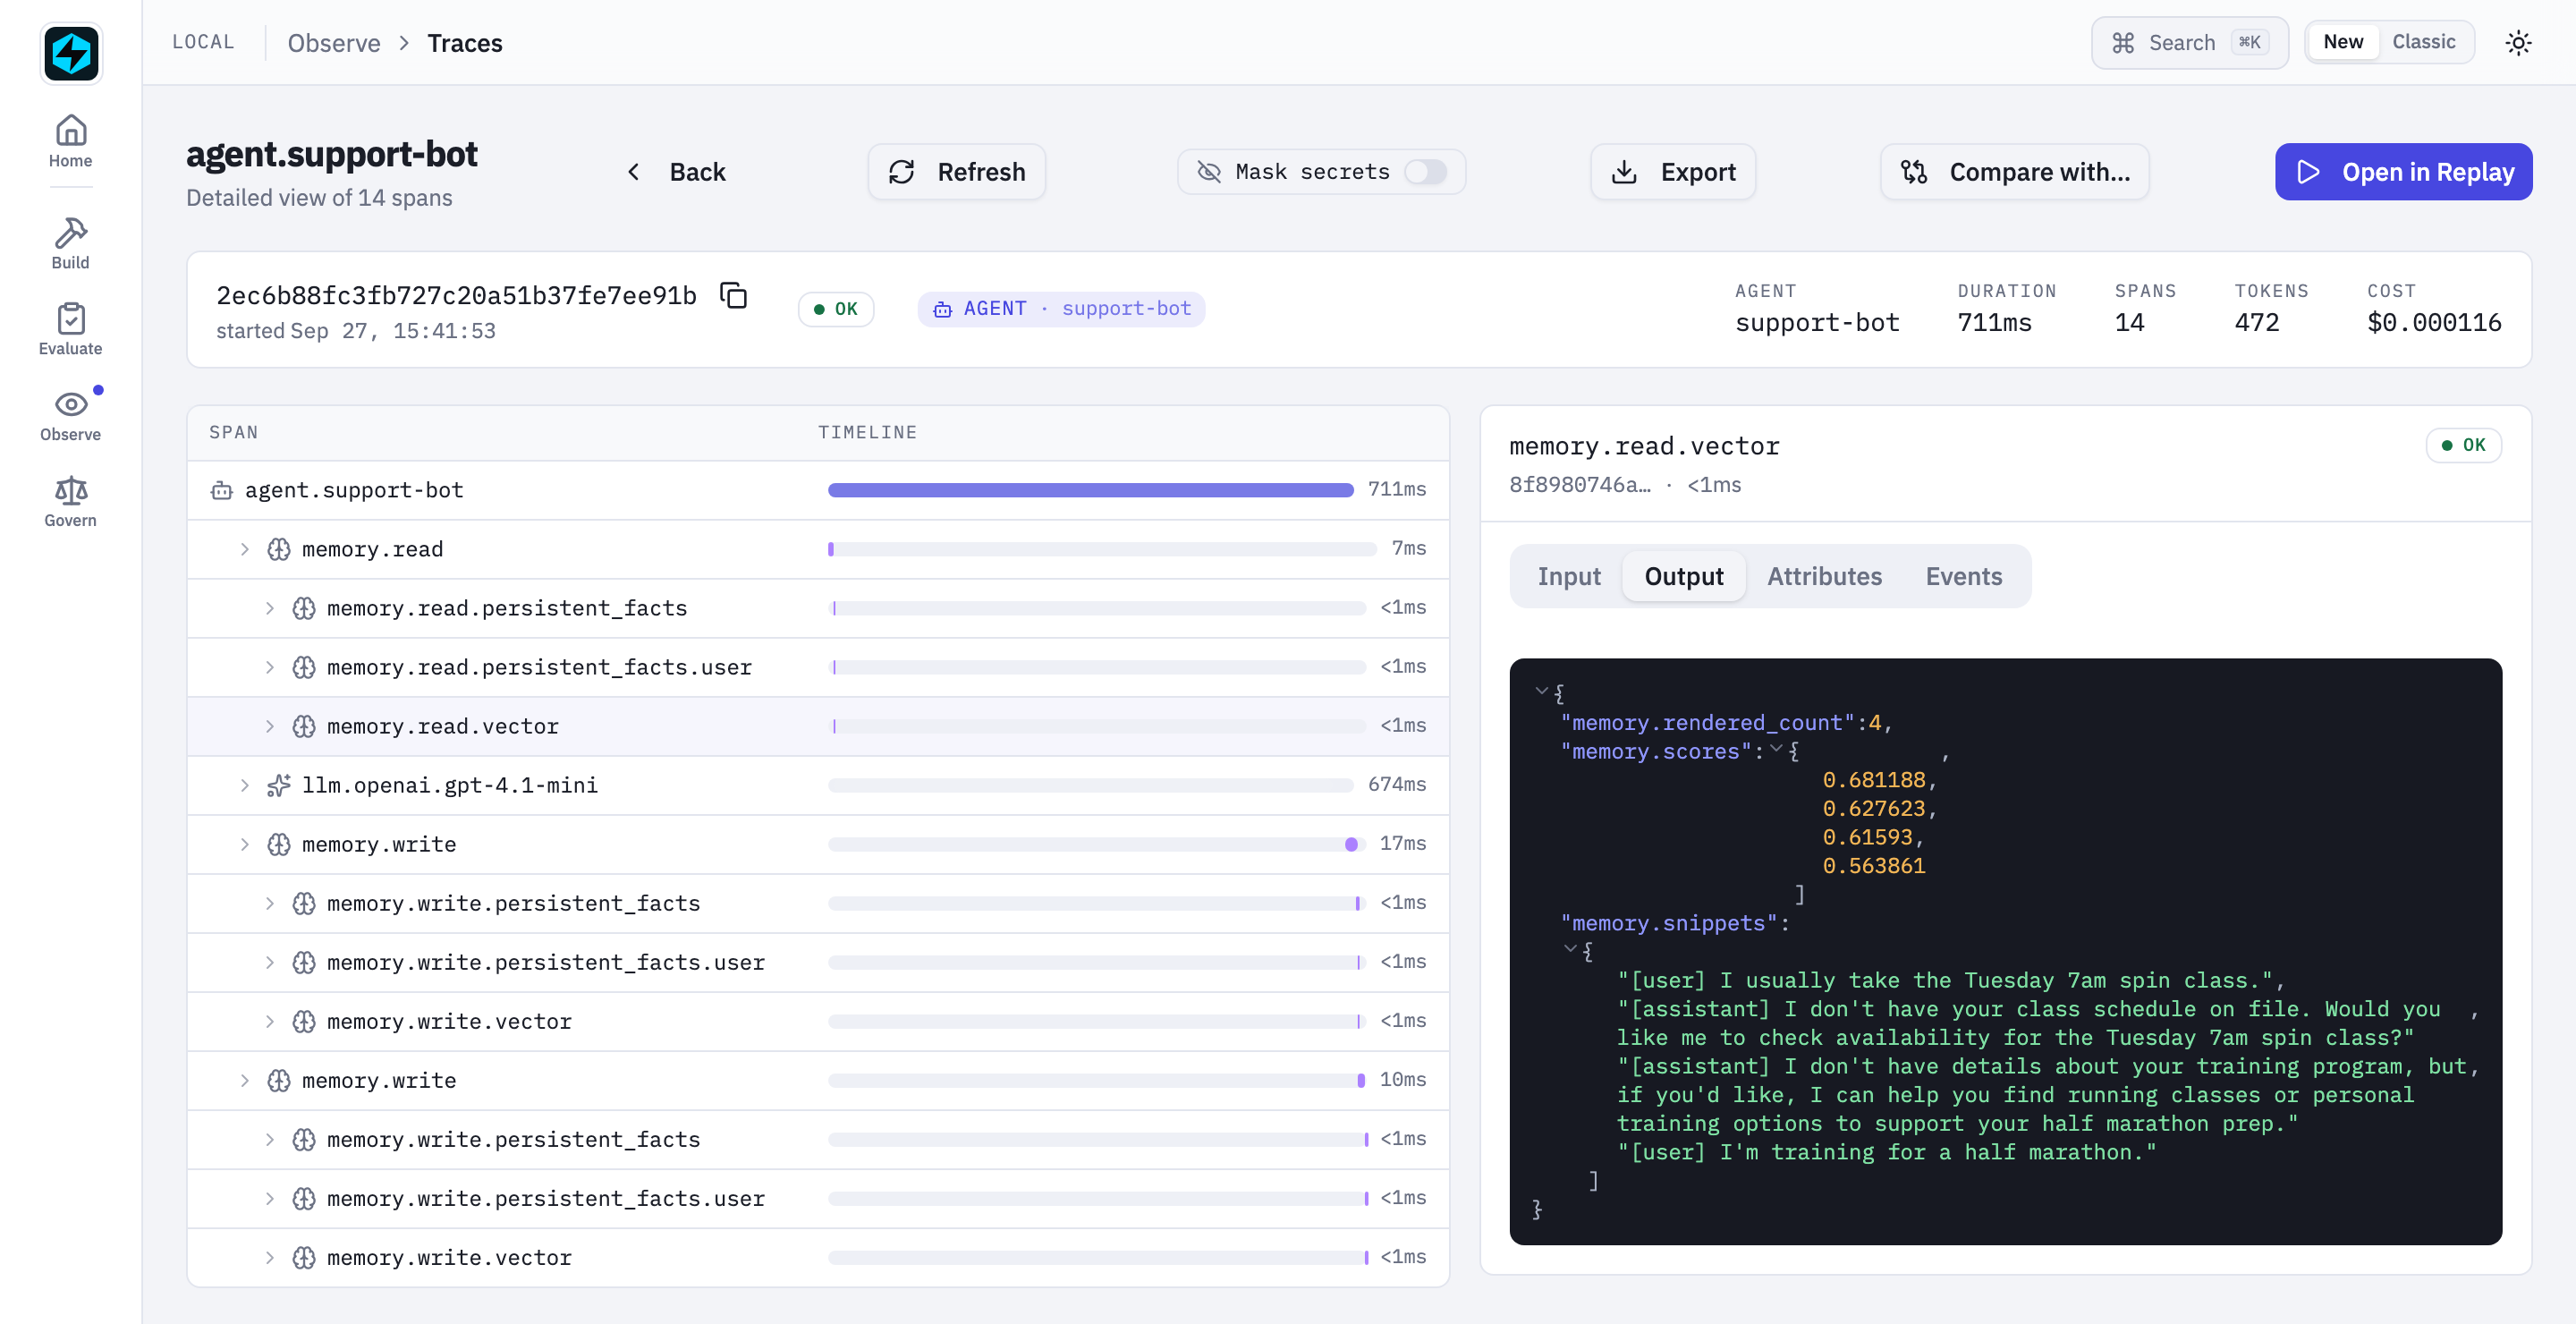
Task: Select the Output tab
Action: click(1683, 576)
